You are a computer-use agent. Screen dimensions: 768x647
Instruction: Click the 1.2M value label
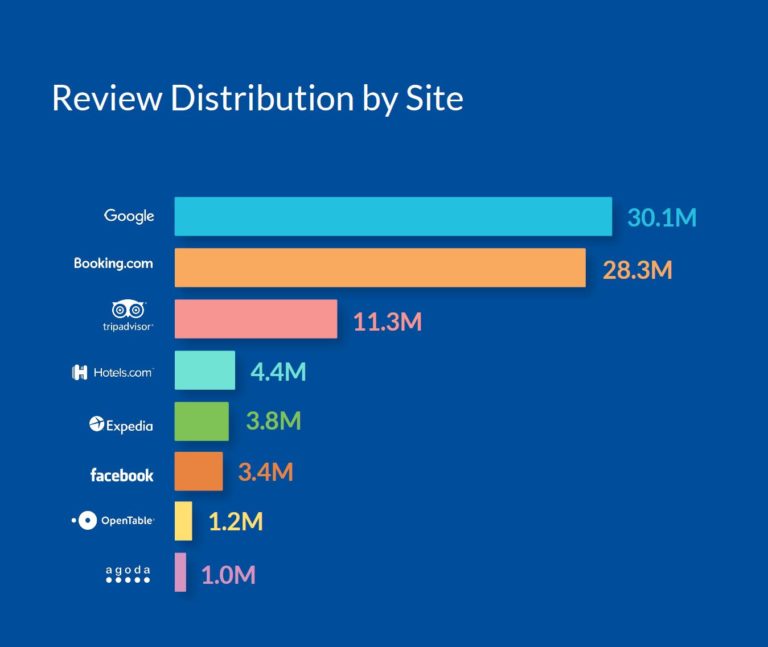tap(236, 522)
